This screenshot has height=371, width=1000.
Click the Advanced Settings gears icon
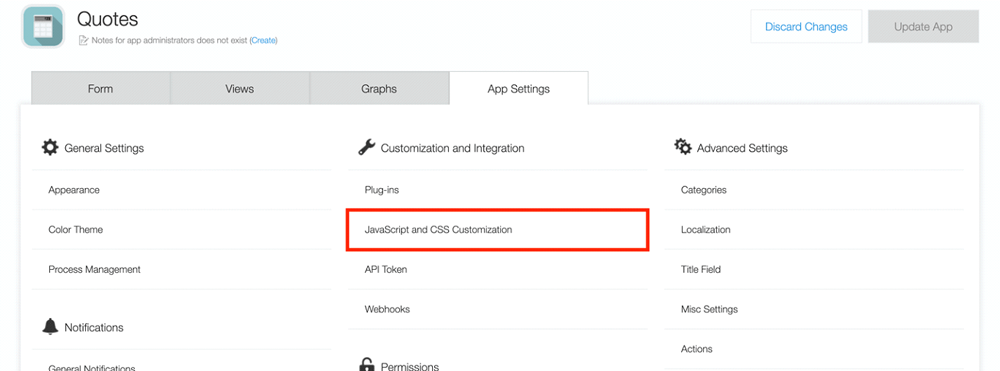683,147
